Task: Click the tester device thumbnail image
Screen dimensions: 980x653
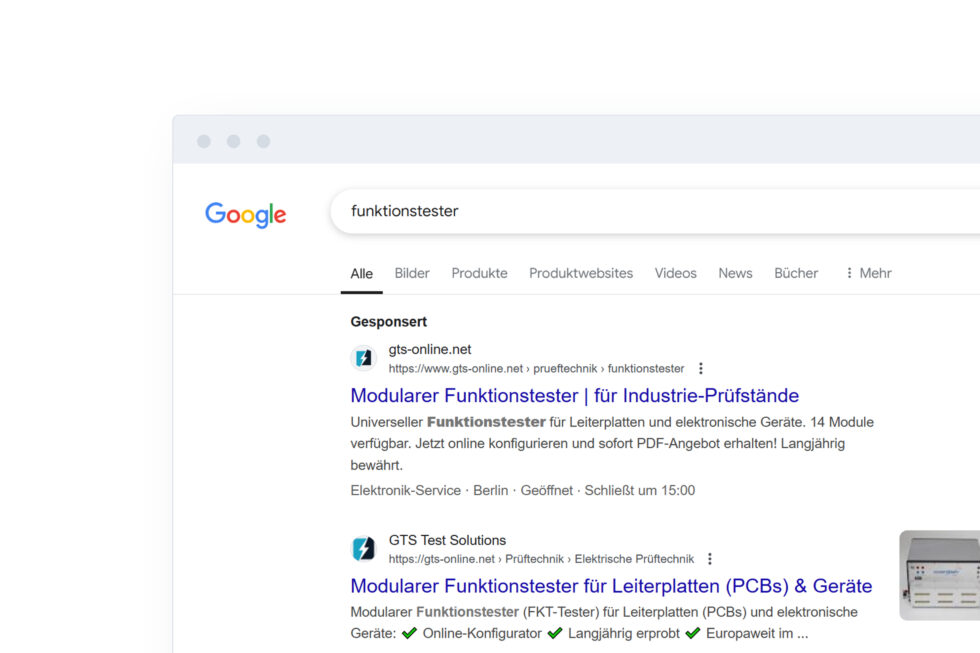Action: (x=939, y=576)
